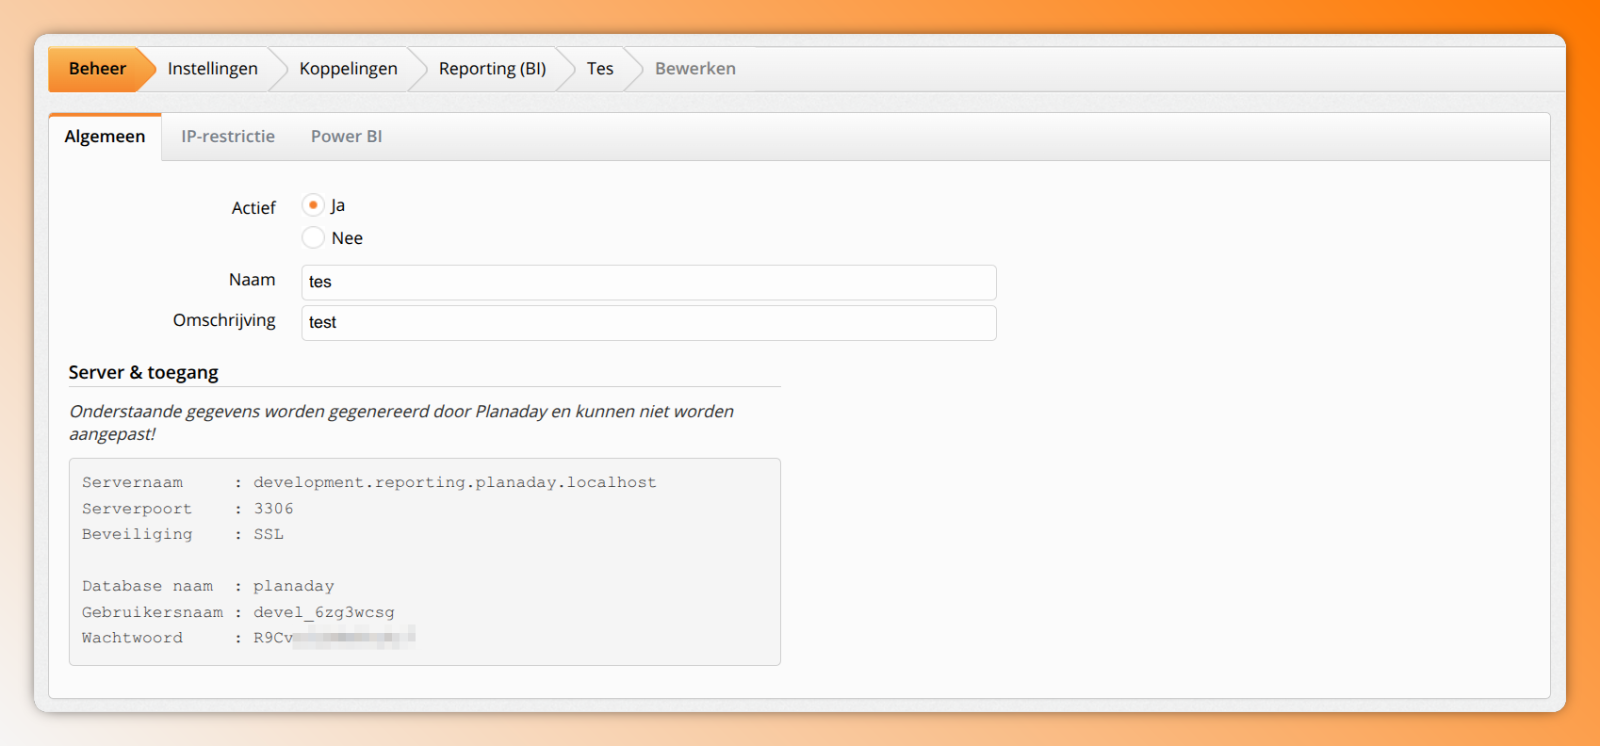Open the Beheer breadcrumb
1600x746 pixels.
click(x=98, y=69)
